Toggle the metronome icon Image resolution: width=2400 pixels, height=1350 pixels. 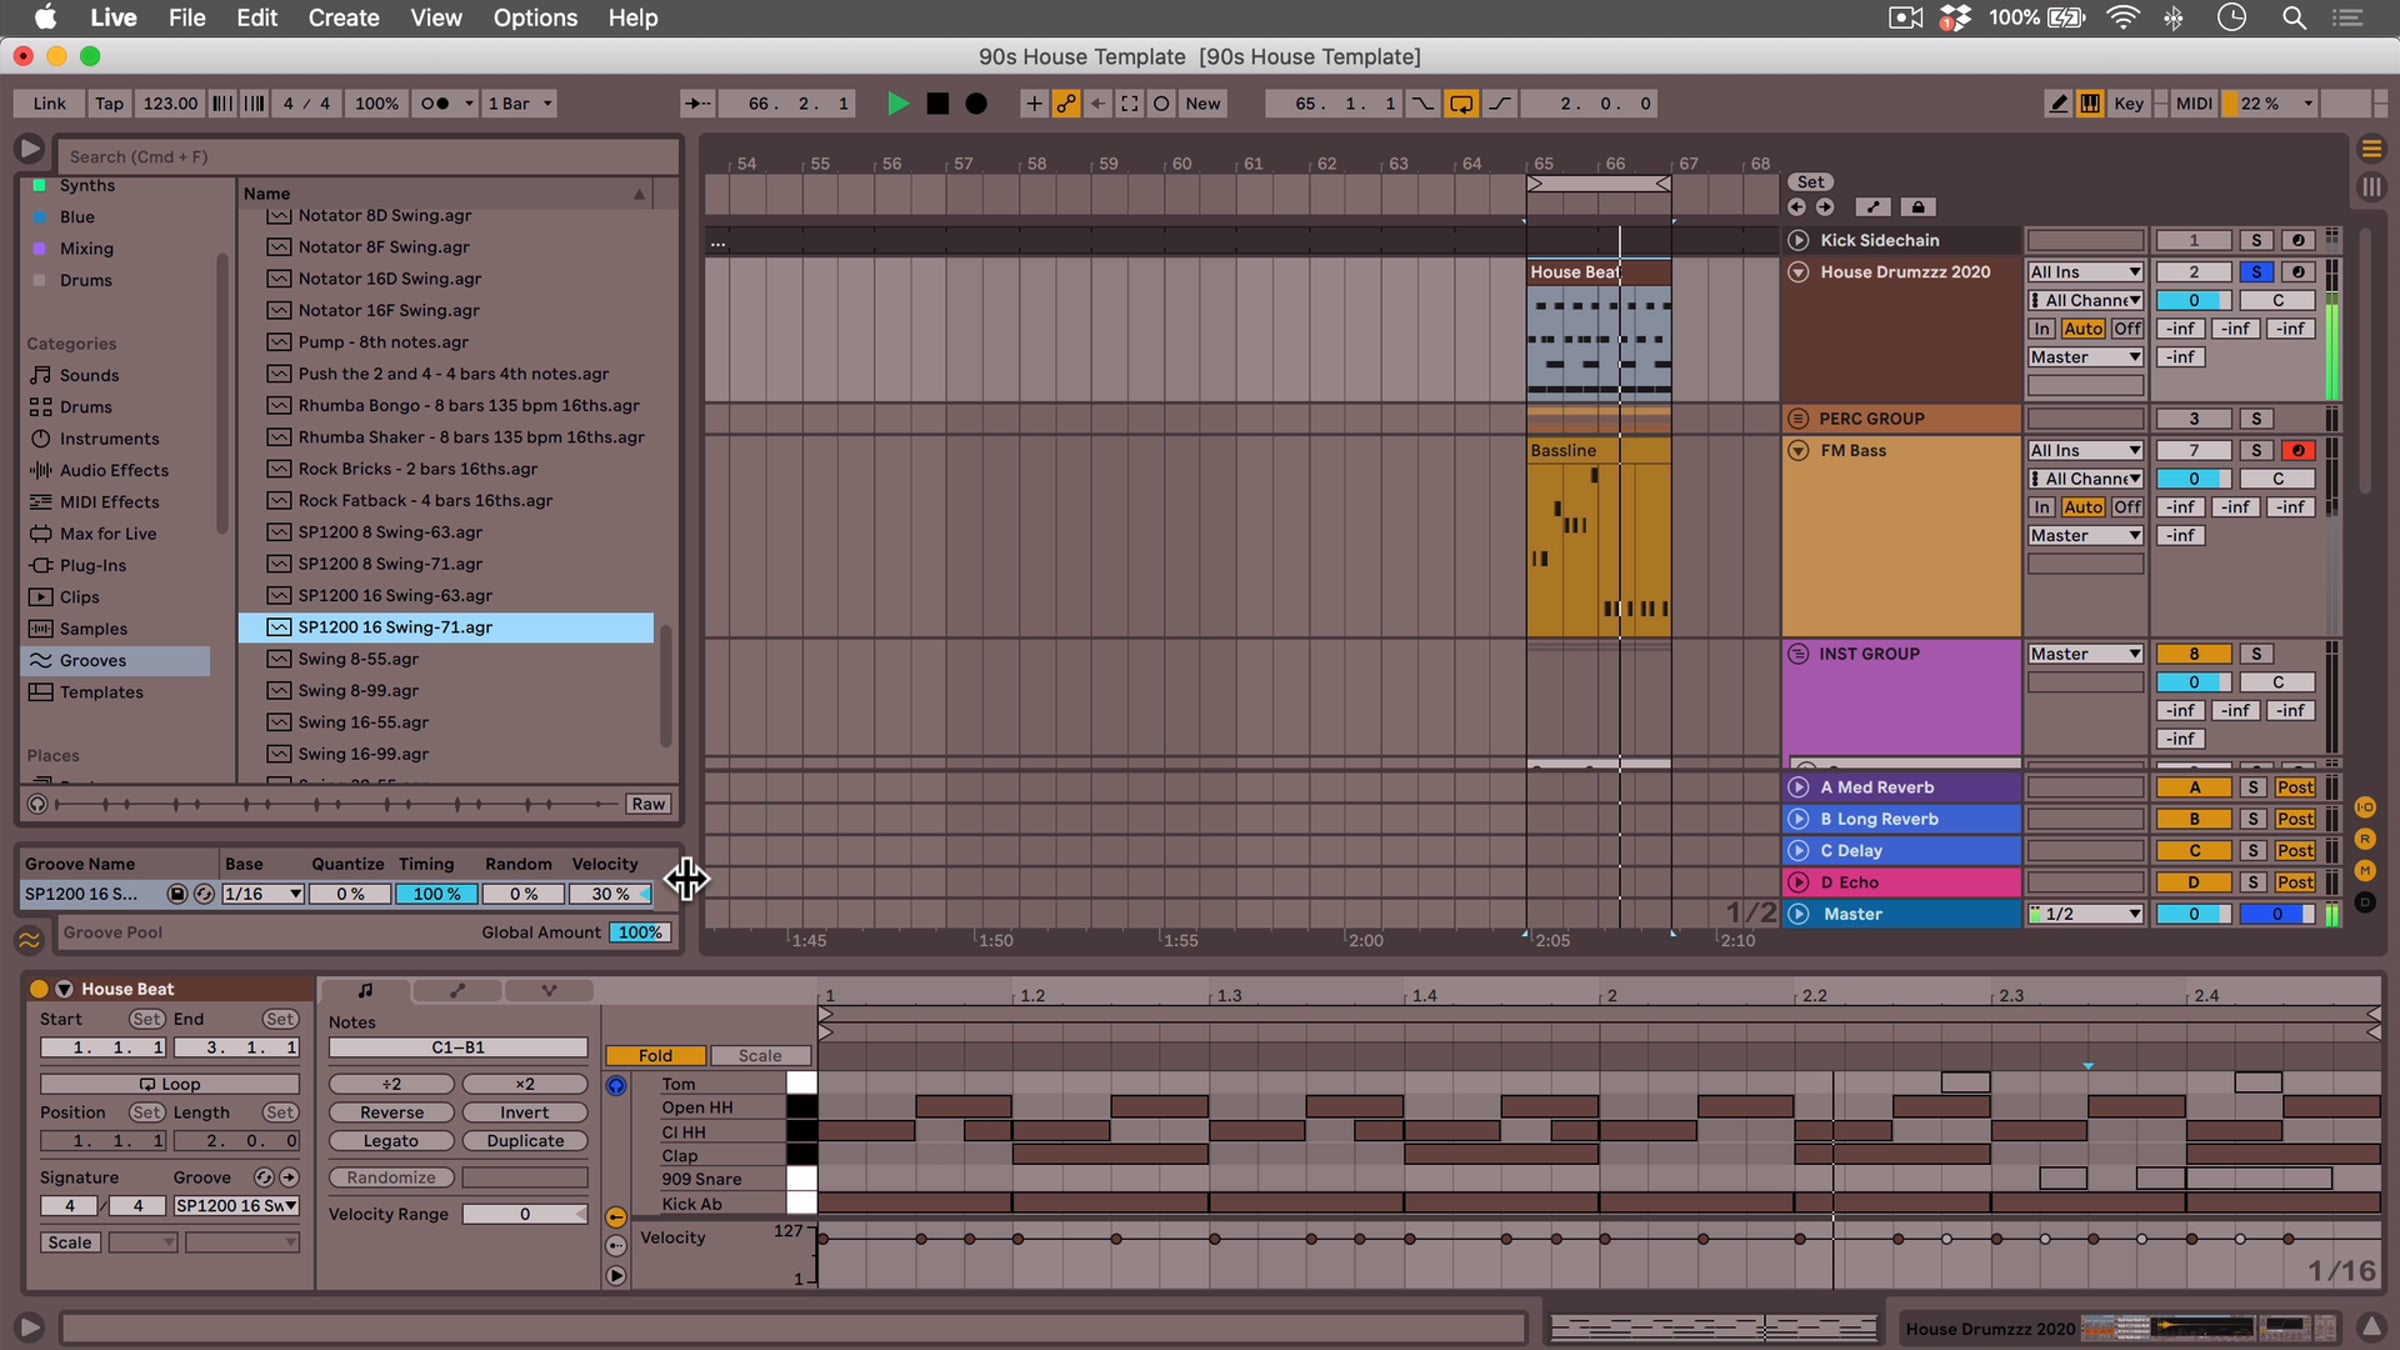(435, 103)
